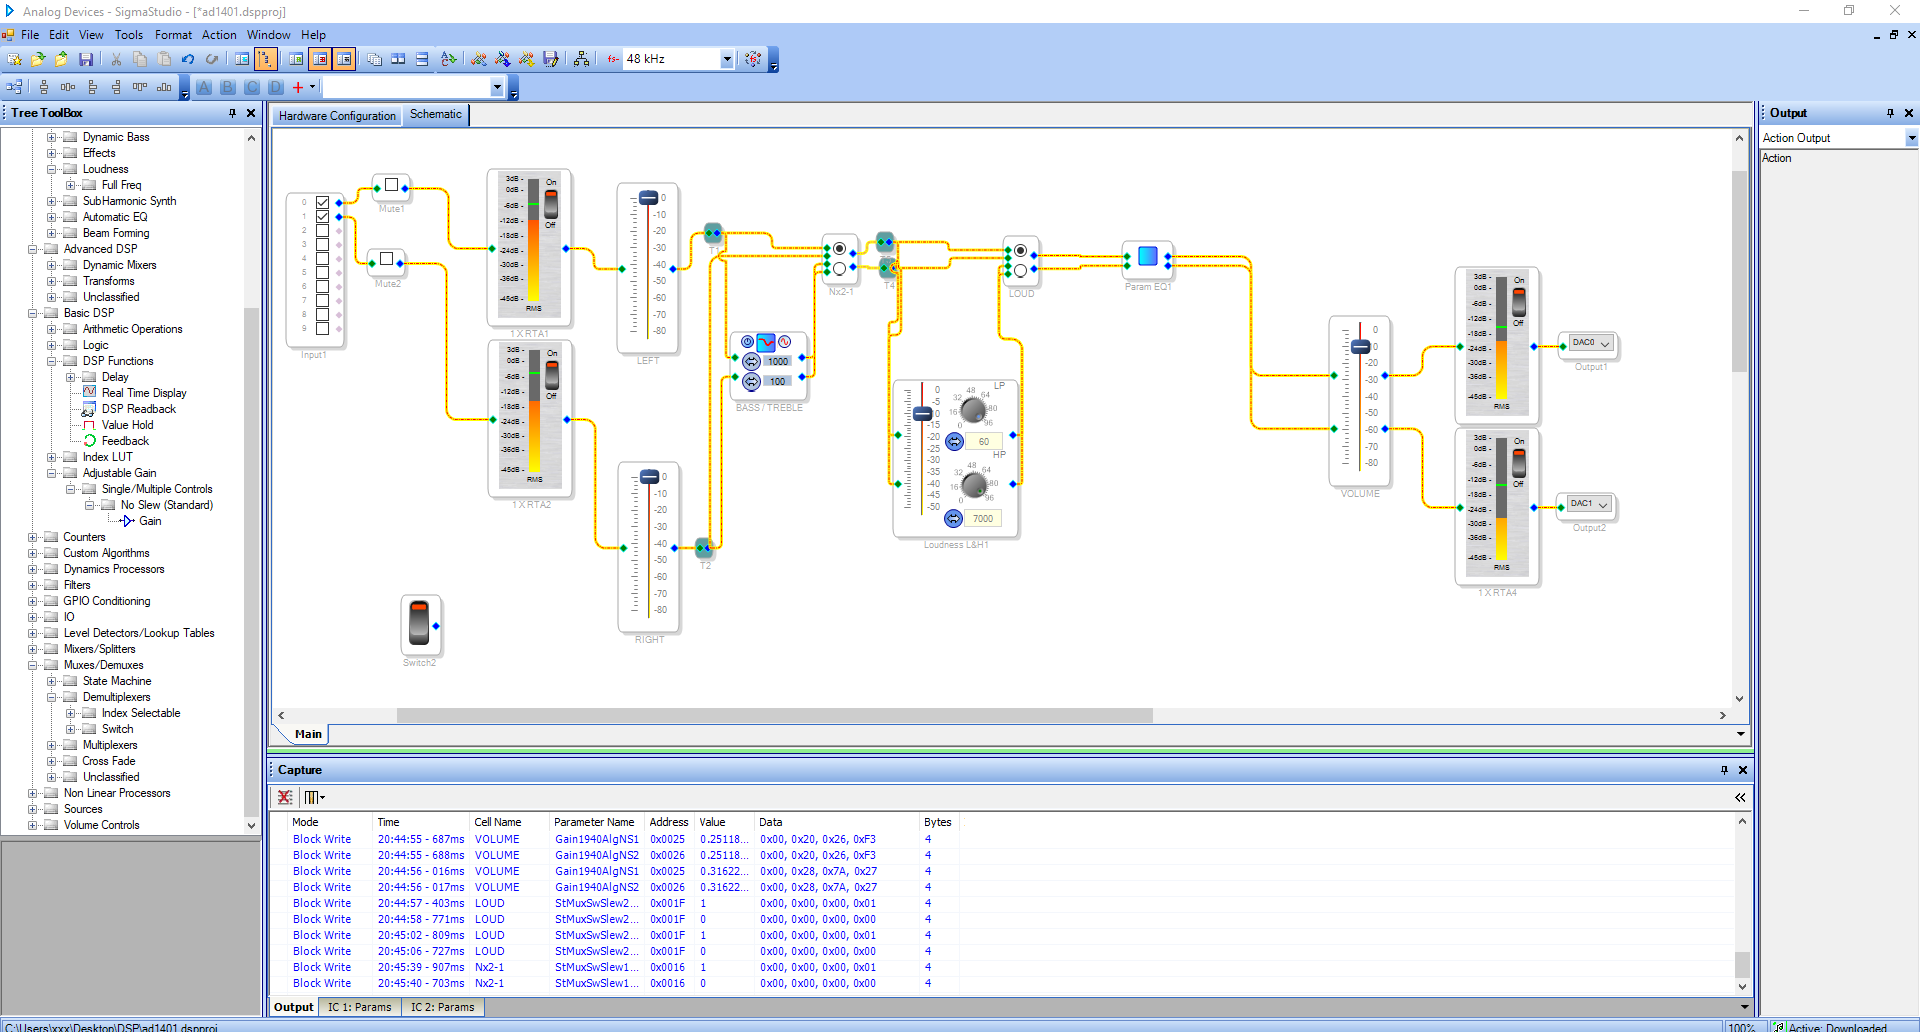Screen dimensions: 1920x1032
Task: Switch to Hardware Configuration tab
Action: pyautogui.click(x=337, y=116)
